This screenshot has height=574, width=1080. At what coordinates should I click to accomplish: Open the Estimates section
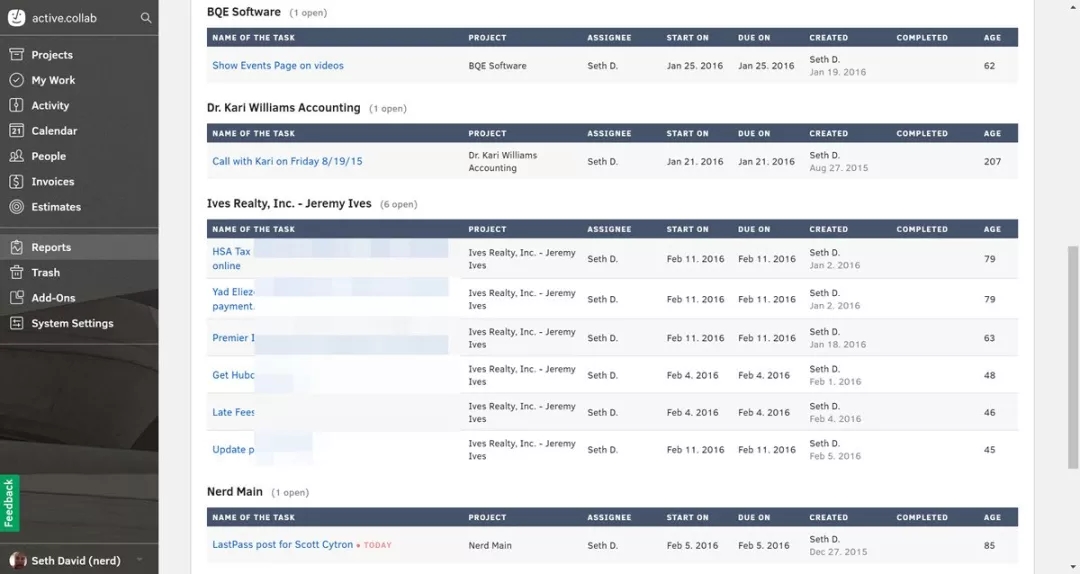[x=56, y=207]
